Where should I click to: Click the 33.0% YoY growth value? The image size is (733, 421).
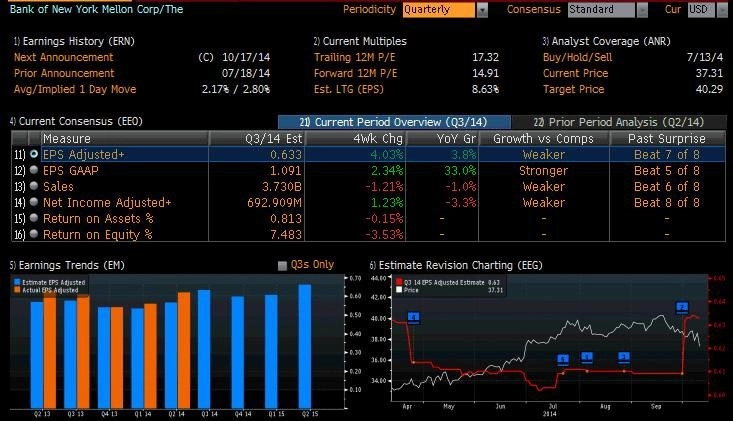point(460,171)
